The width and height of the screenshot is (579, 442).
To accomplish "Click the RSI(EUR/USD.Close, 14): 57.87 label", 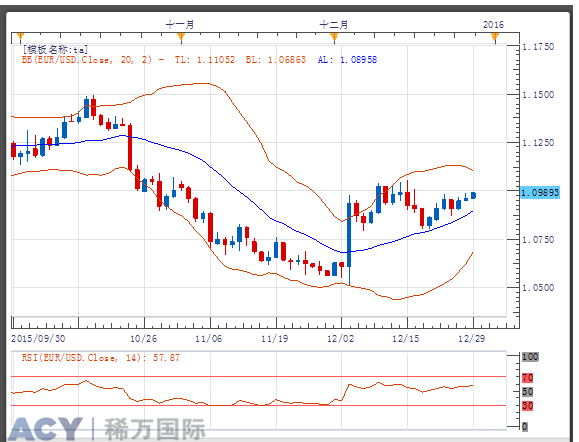I will click(100, 357).
